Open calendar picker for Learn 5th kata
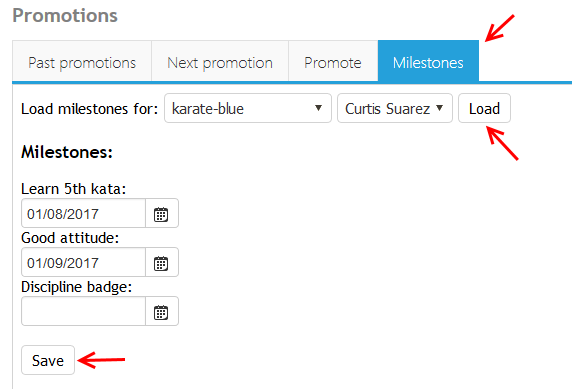572x389 pixels. (x=162, y=214)
